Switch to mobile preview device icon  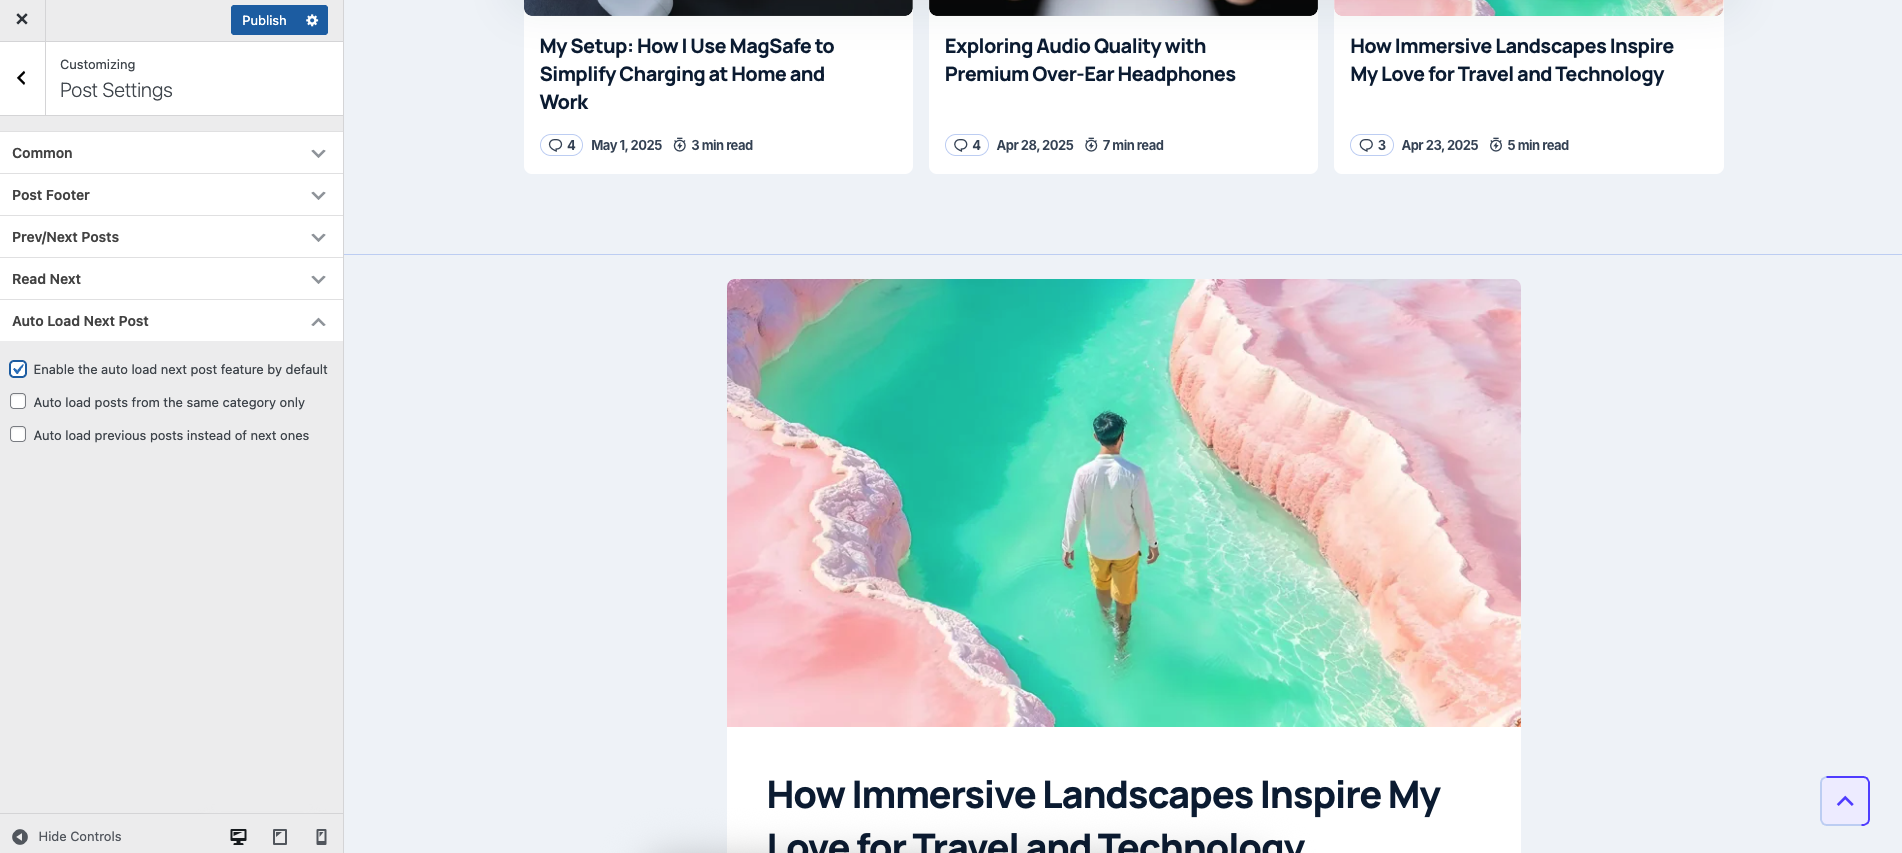(321, 836)
